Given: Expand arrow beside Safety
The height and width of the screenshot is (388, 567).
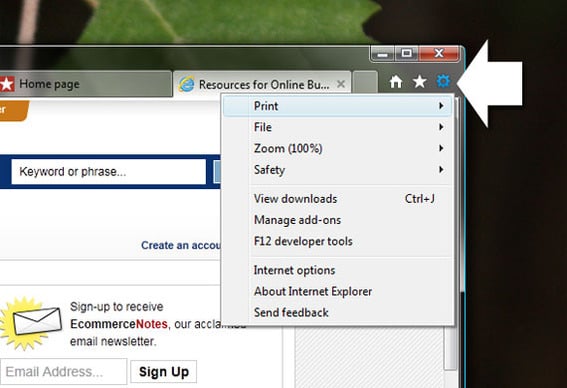Looking at the screenshot, I should point(441,170).
